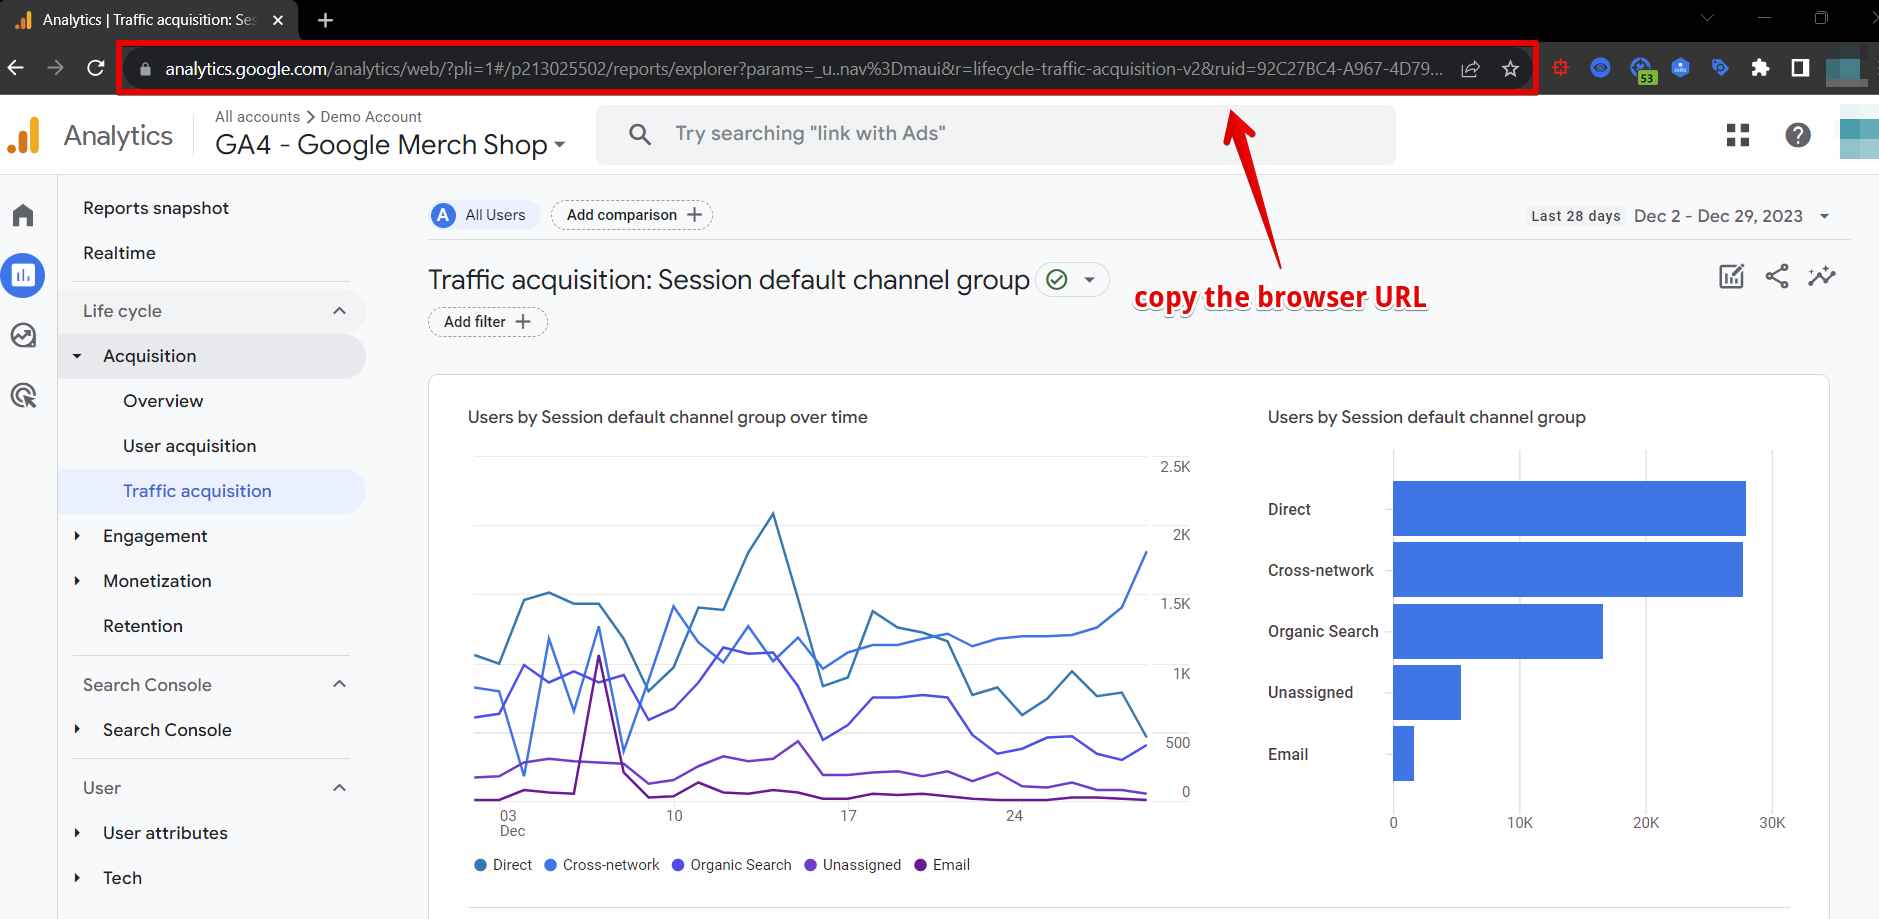The height and width of the screenshot is (919, 1879).
Task: Open the Advertising section icon
Action: tap(23, 396)
